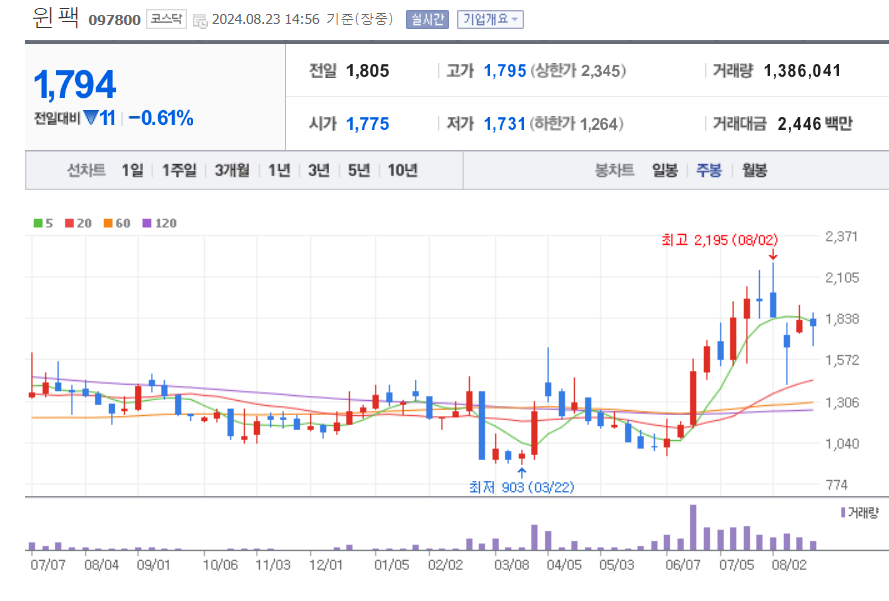Click the green 5 moving-average legend swatch
Viewport: 889px width, 601px height.
click(x=38, y=223)
